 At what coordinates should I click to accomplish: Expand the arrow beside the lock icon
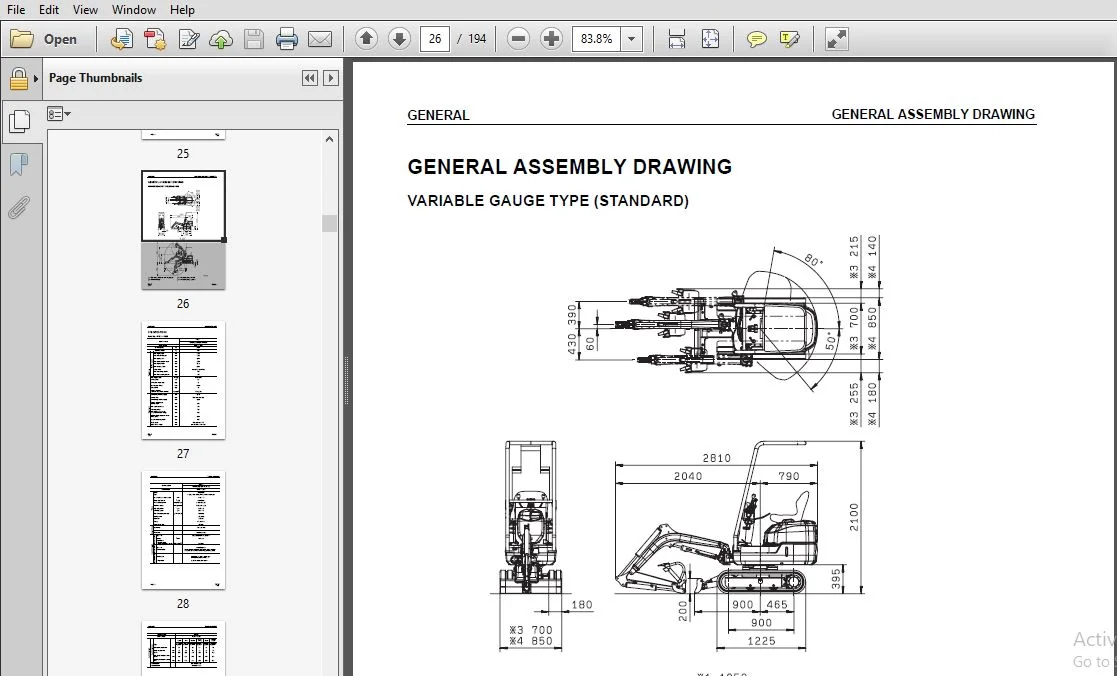(x=36, y=78)
